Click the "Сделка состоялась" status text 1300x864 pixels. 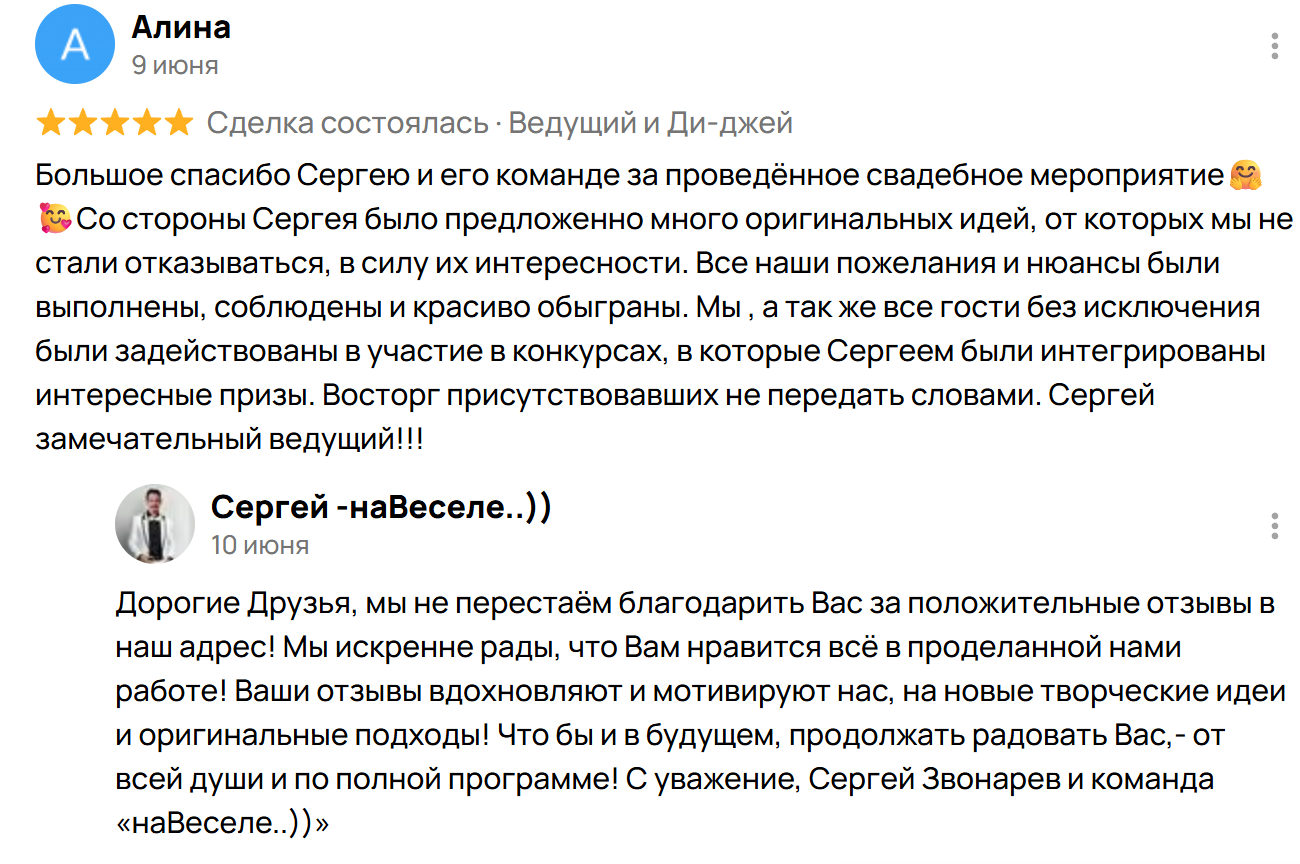point(347,124)
